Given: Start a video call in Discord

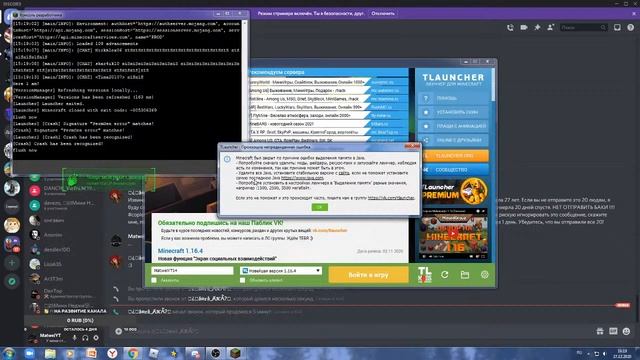Looking at the screenshot, I should (524, 27).
